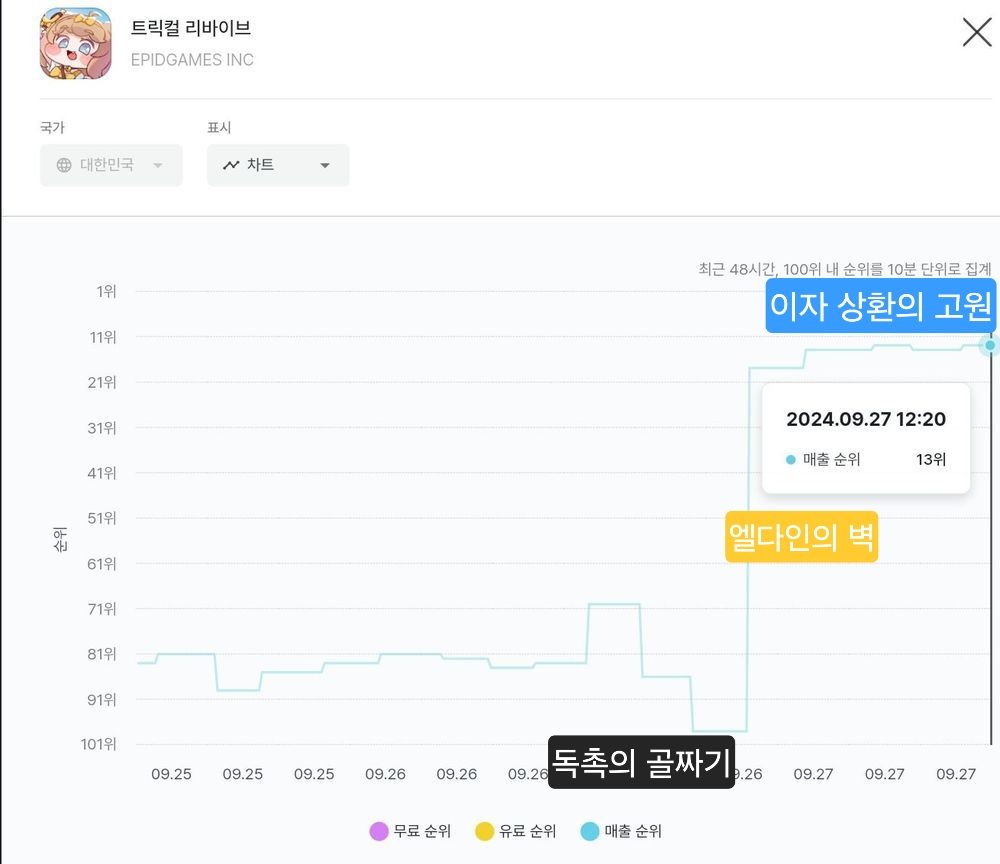Close the app ranking popup
The height and width of the screenshot is (864, 1000).
(x=976, y=32)
